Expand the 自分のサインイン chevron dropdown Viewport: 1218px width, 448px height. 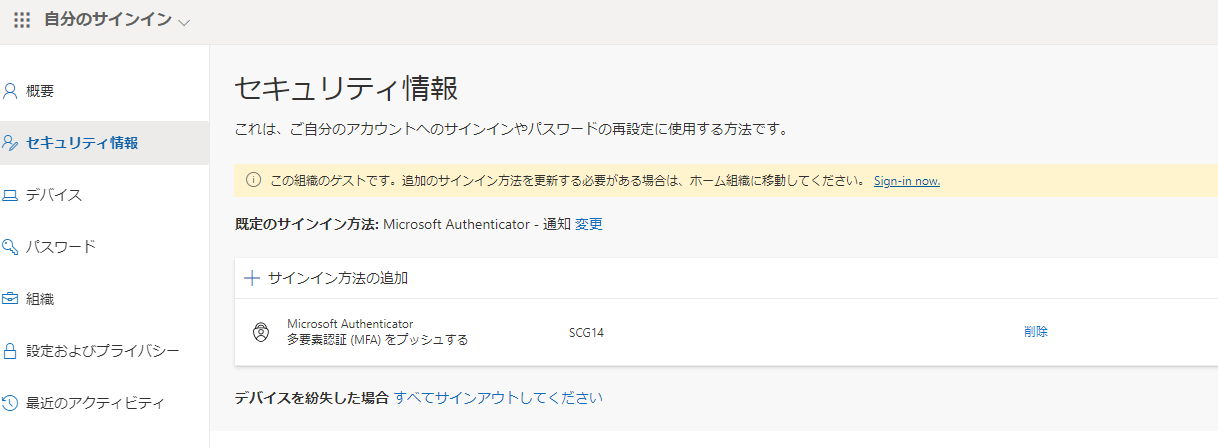[183, 22]
